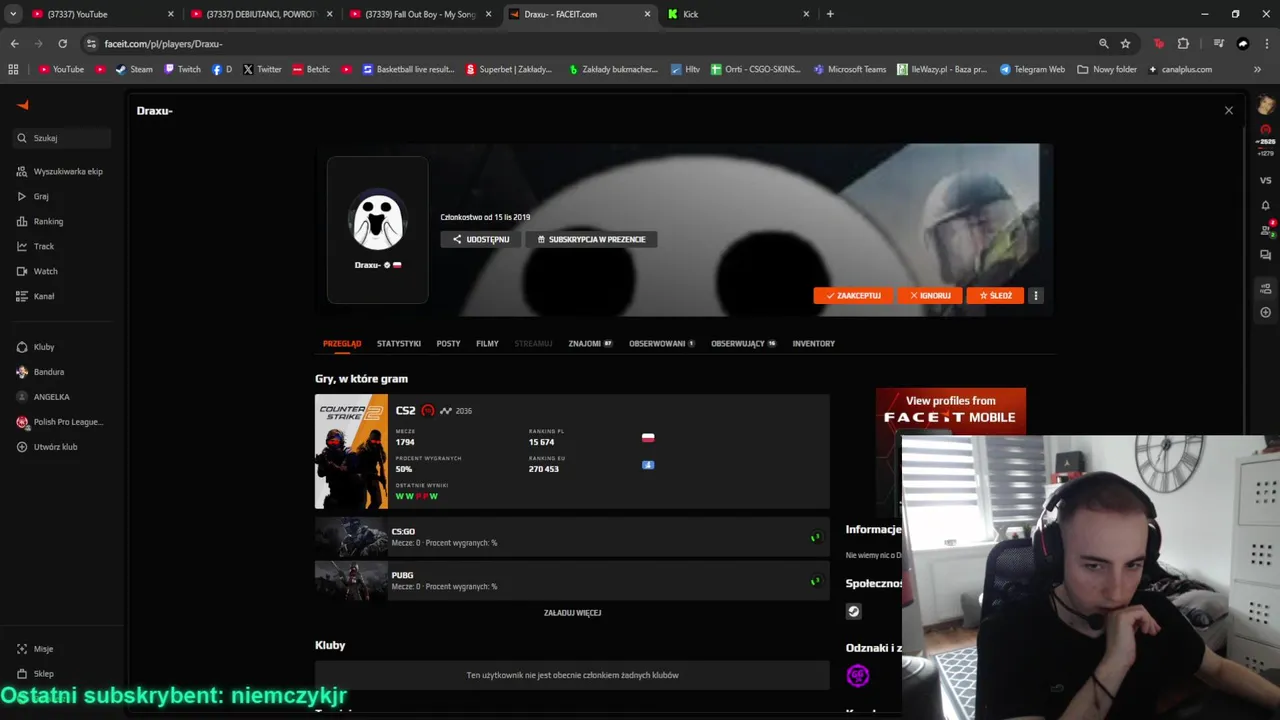
Task: Open the ANGELKA club
Action: pos(43,397)
